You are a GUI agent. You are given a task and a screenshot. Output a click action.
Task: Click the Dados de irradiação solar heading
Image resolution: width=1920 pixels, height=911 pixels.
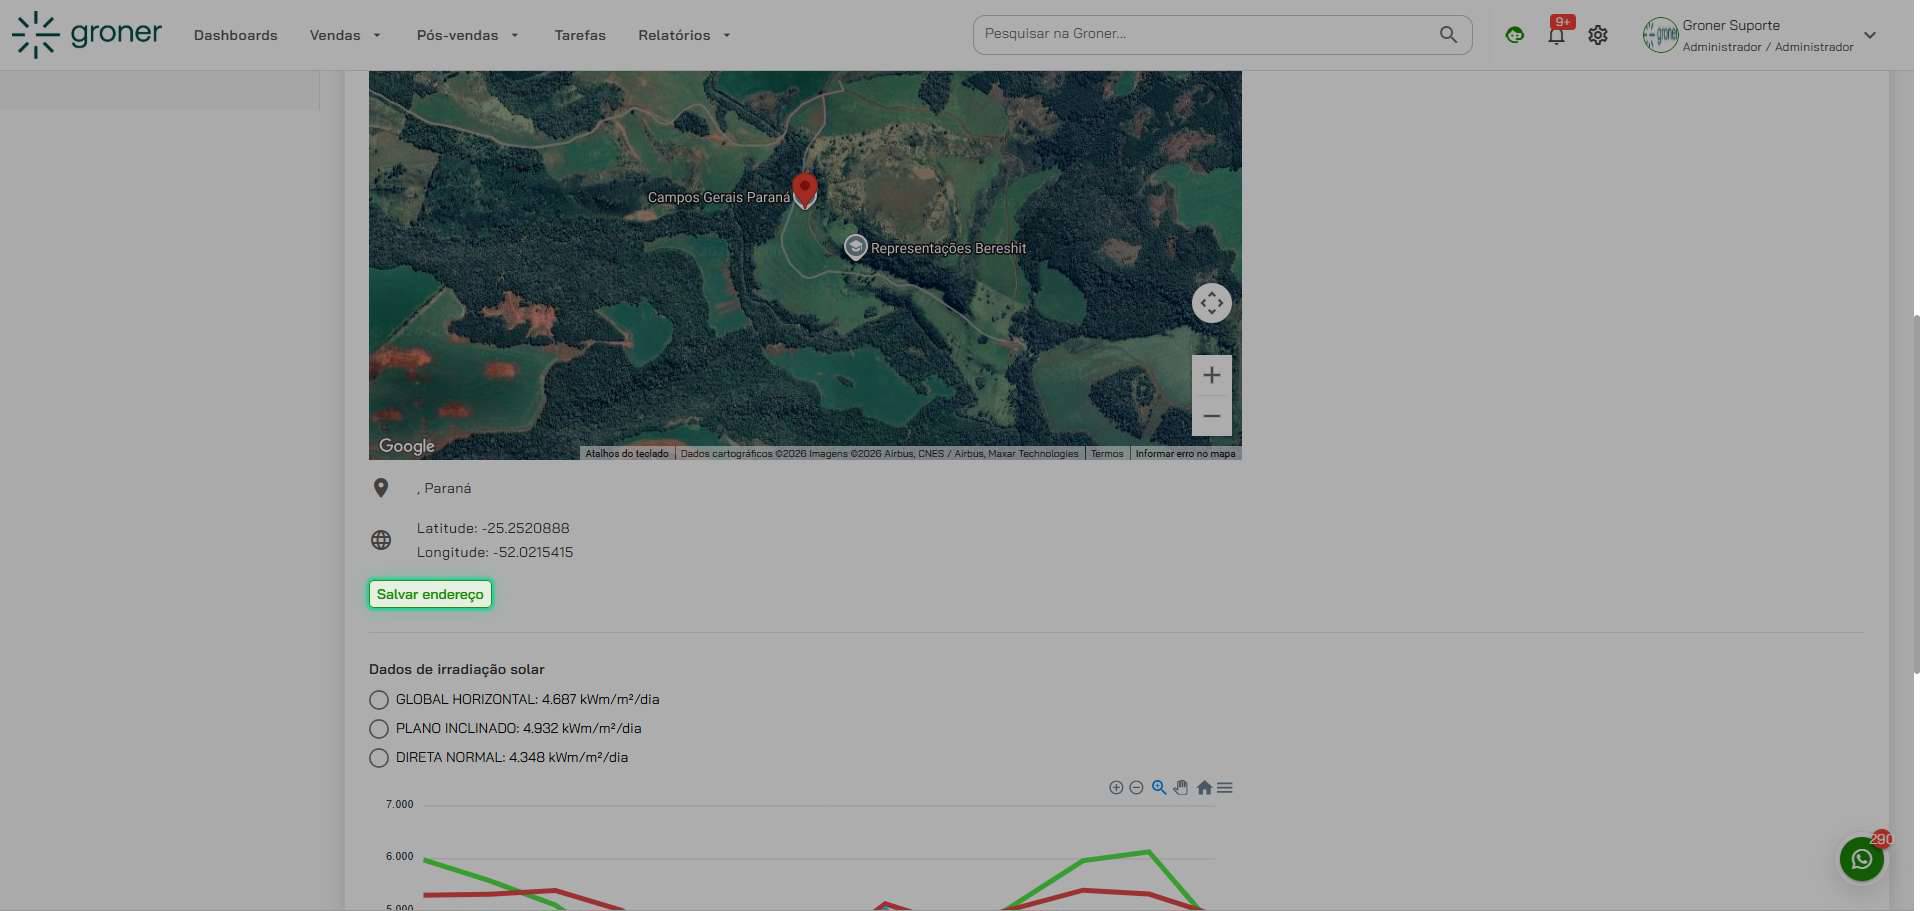pos(456,669)
